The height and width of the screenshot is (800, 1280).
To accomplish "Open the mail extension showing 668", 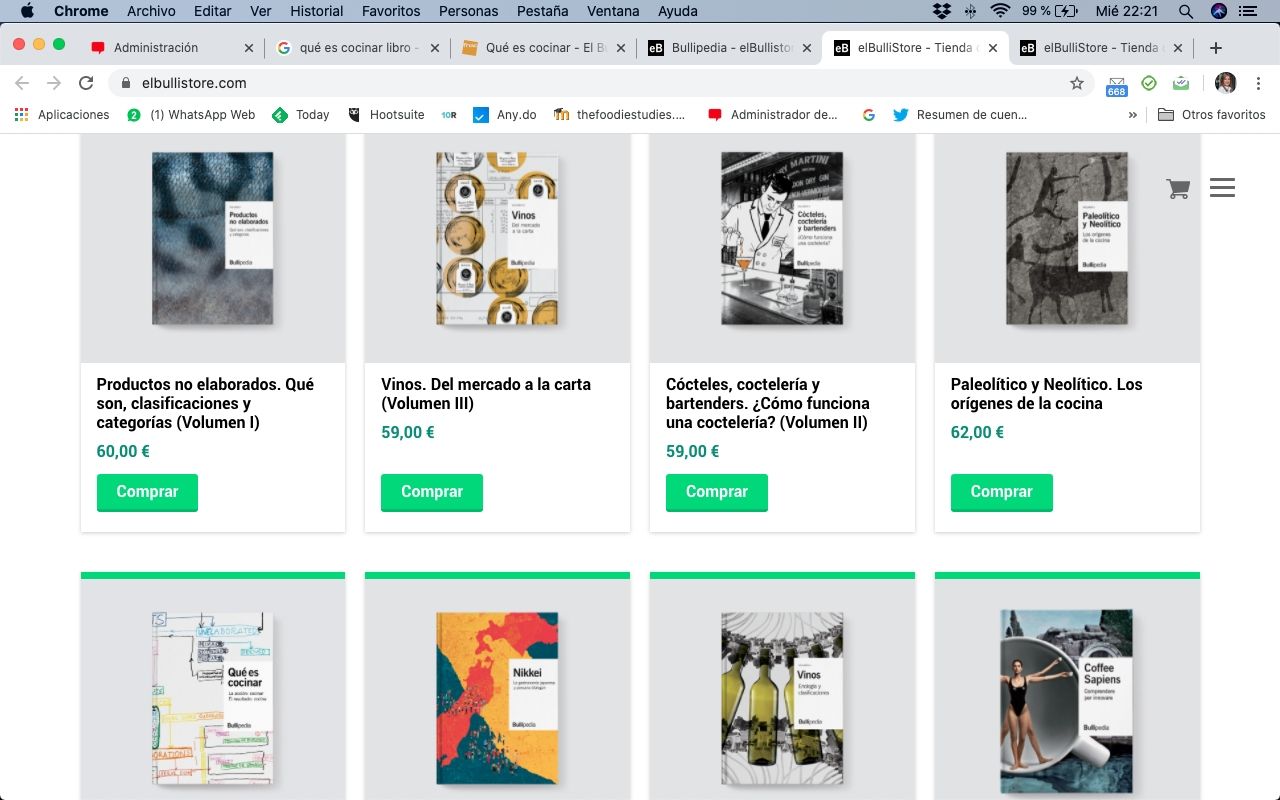I will [x=1116, y=84].
